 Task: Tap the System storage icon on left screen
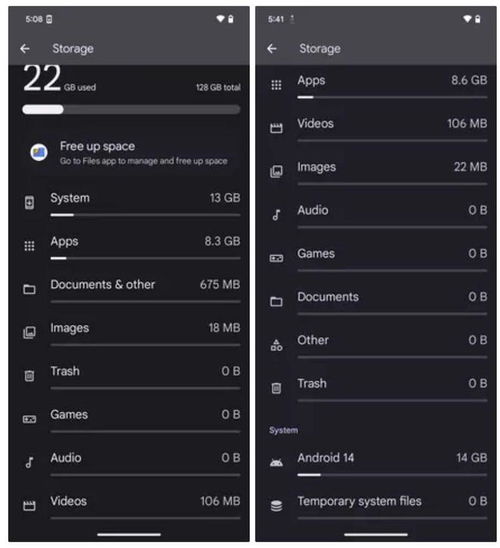coord(29,202)
